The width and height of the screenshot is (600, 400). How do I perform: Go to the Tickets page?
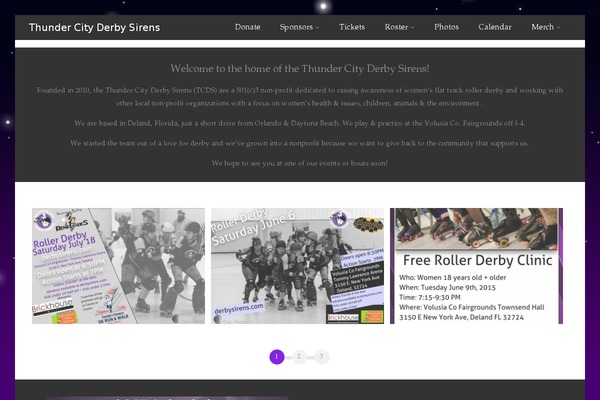(352, 27)
